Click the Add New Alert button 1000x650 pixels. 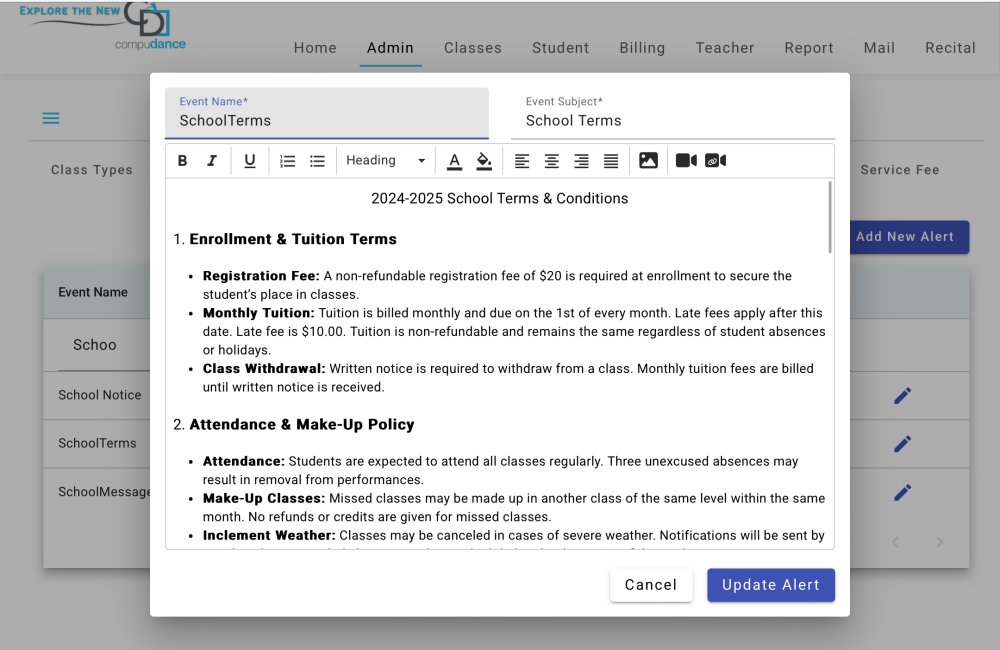pos(909,237)
